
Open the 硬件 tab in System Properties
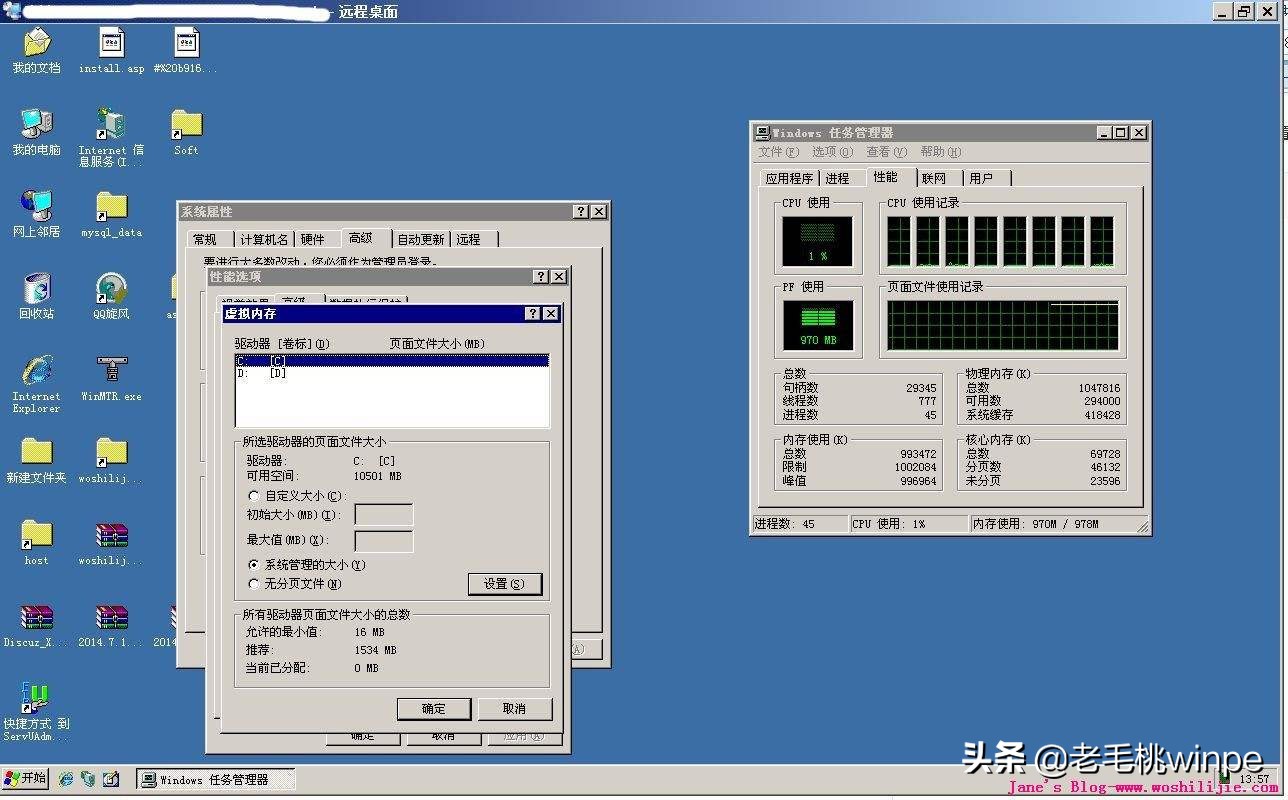pos(315,239)
